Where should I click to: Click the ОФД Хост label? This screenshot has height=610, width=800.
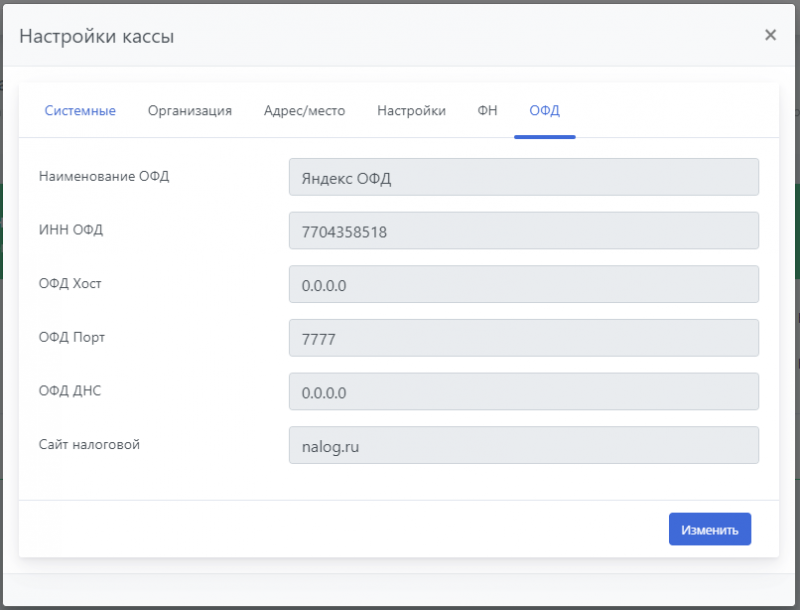[x=70, y=284]
